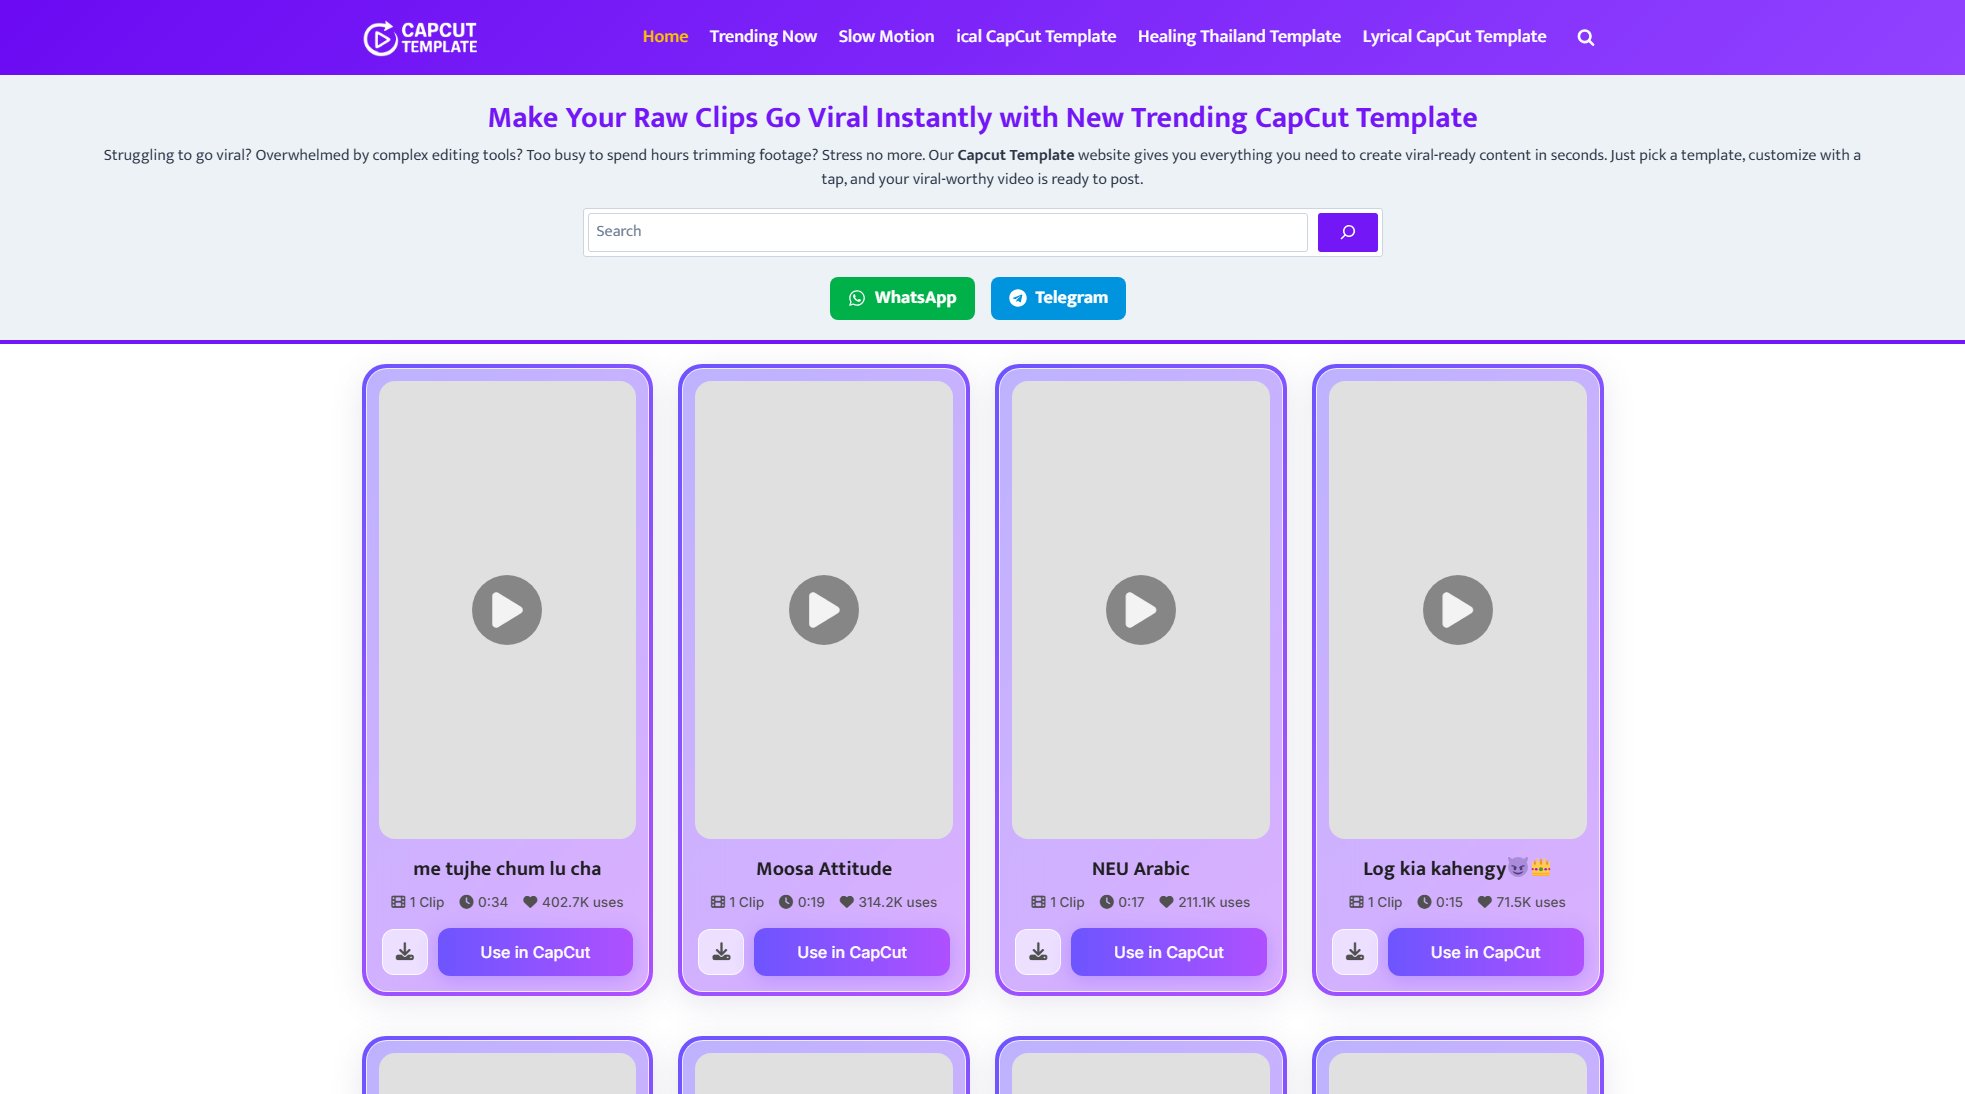Focus the Search input field
The image size is (1965, 1094).
pyautogui.click(x=947, y=232)
